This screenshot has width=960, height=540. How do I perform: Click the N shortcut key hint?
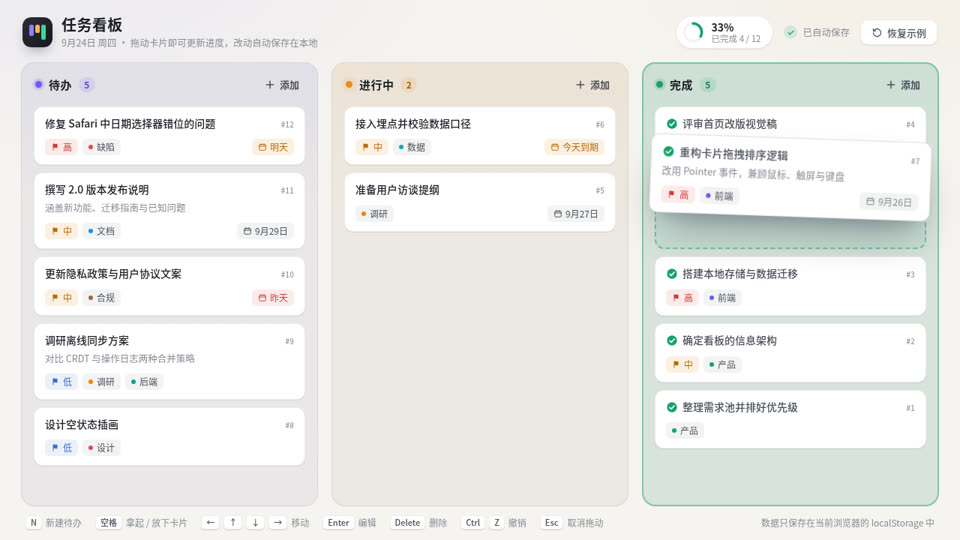pyautogui.click(x=34, y=522)
